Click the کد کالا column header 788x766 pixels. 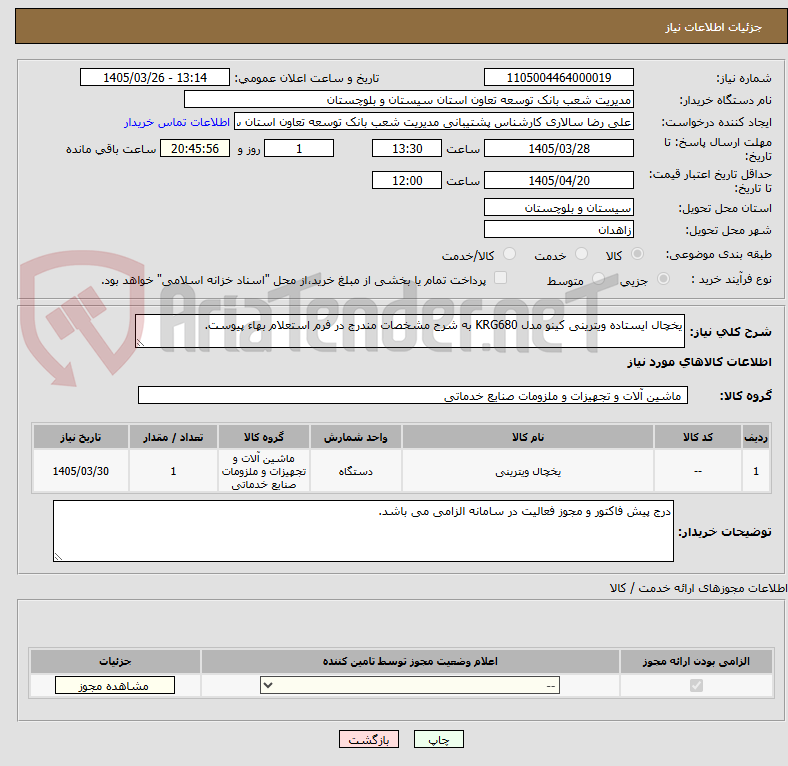tap(698, 437)
